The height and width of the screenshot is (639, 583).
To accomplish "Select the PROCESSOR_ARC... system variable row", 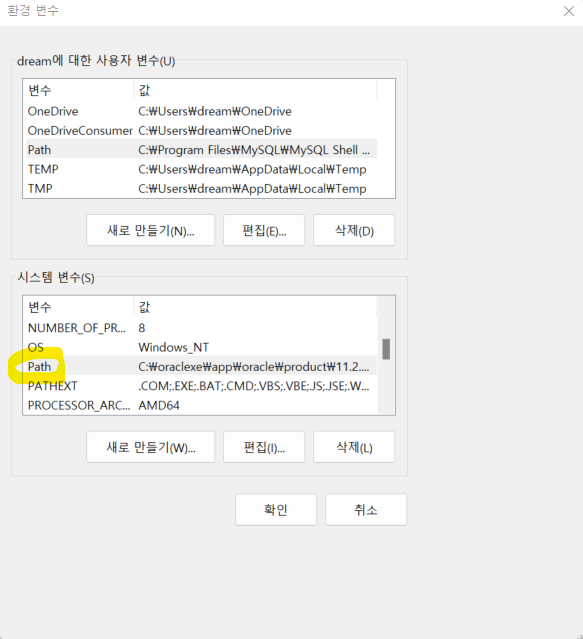I will click(x=202, y=405).
